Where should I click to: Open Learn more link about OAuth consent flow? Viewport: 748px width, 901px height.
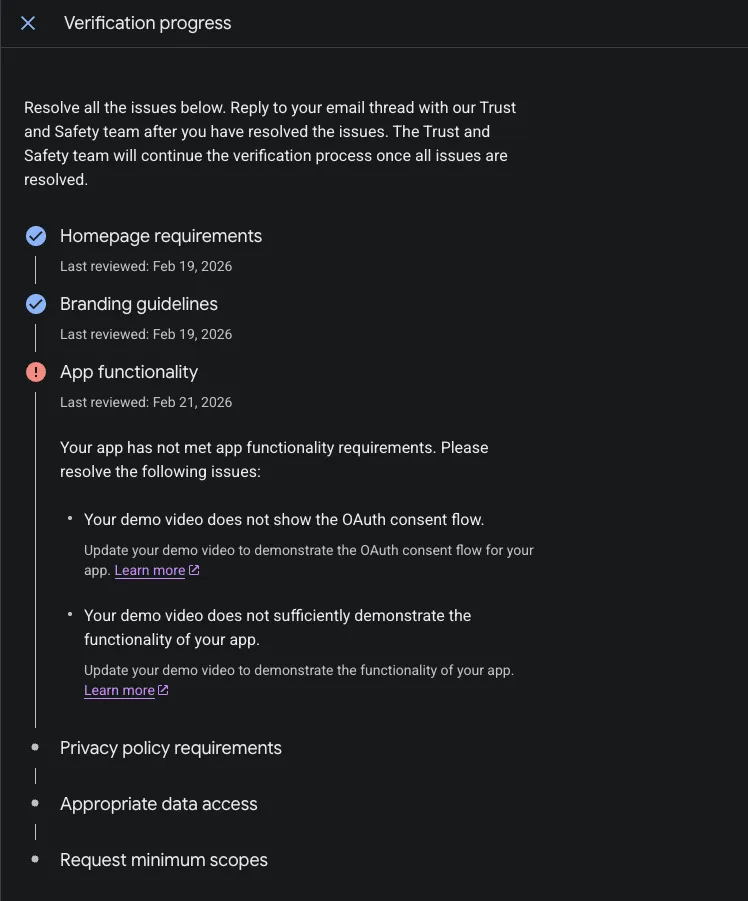point(149,571)
